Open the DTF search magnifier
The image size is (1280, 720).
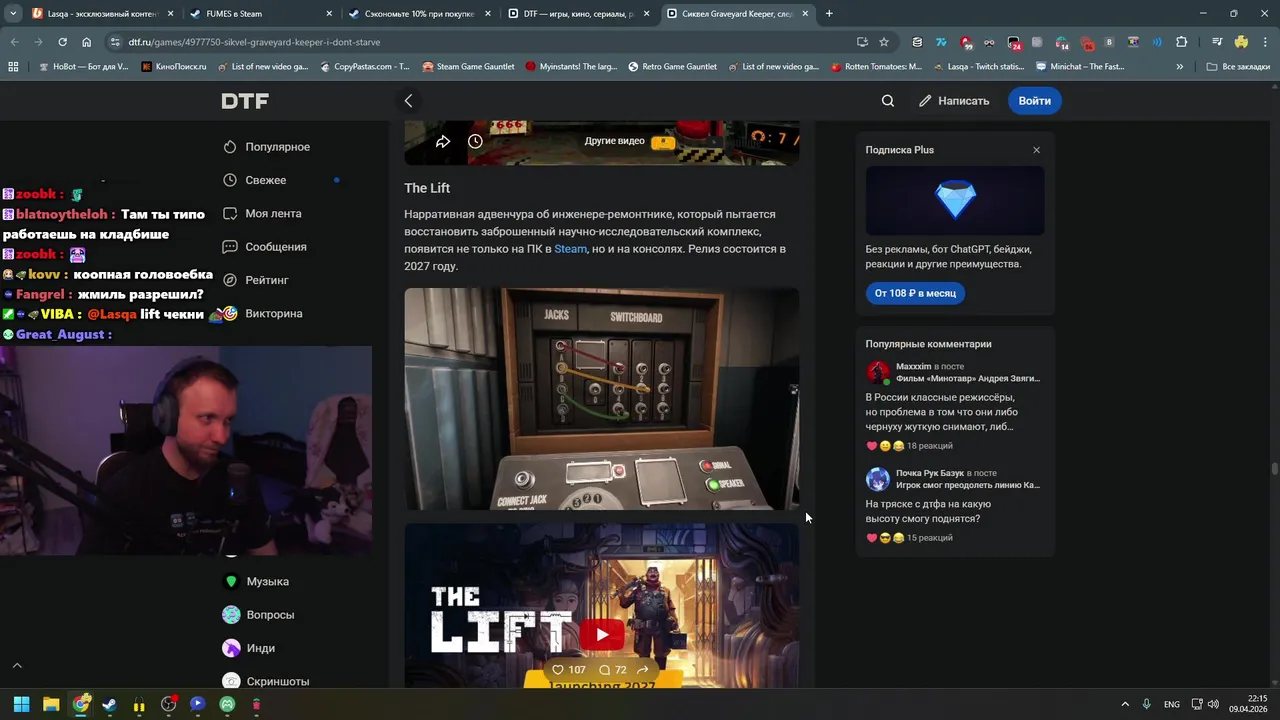click(888, 101)
